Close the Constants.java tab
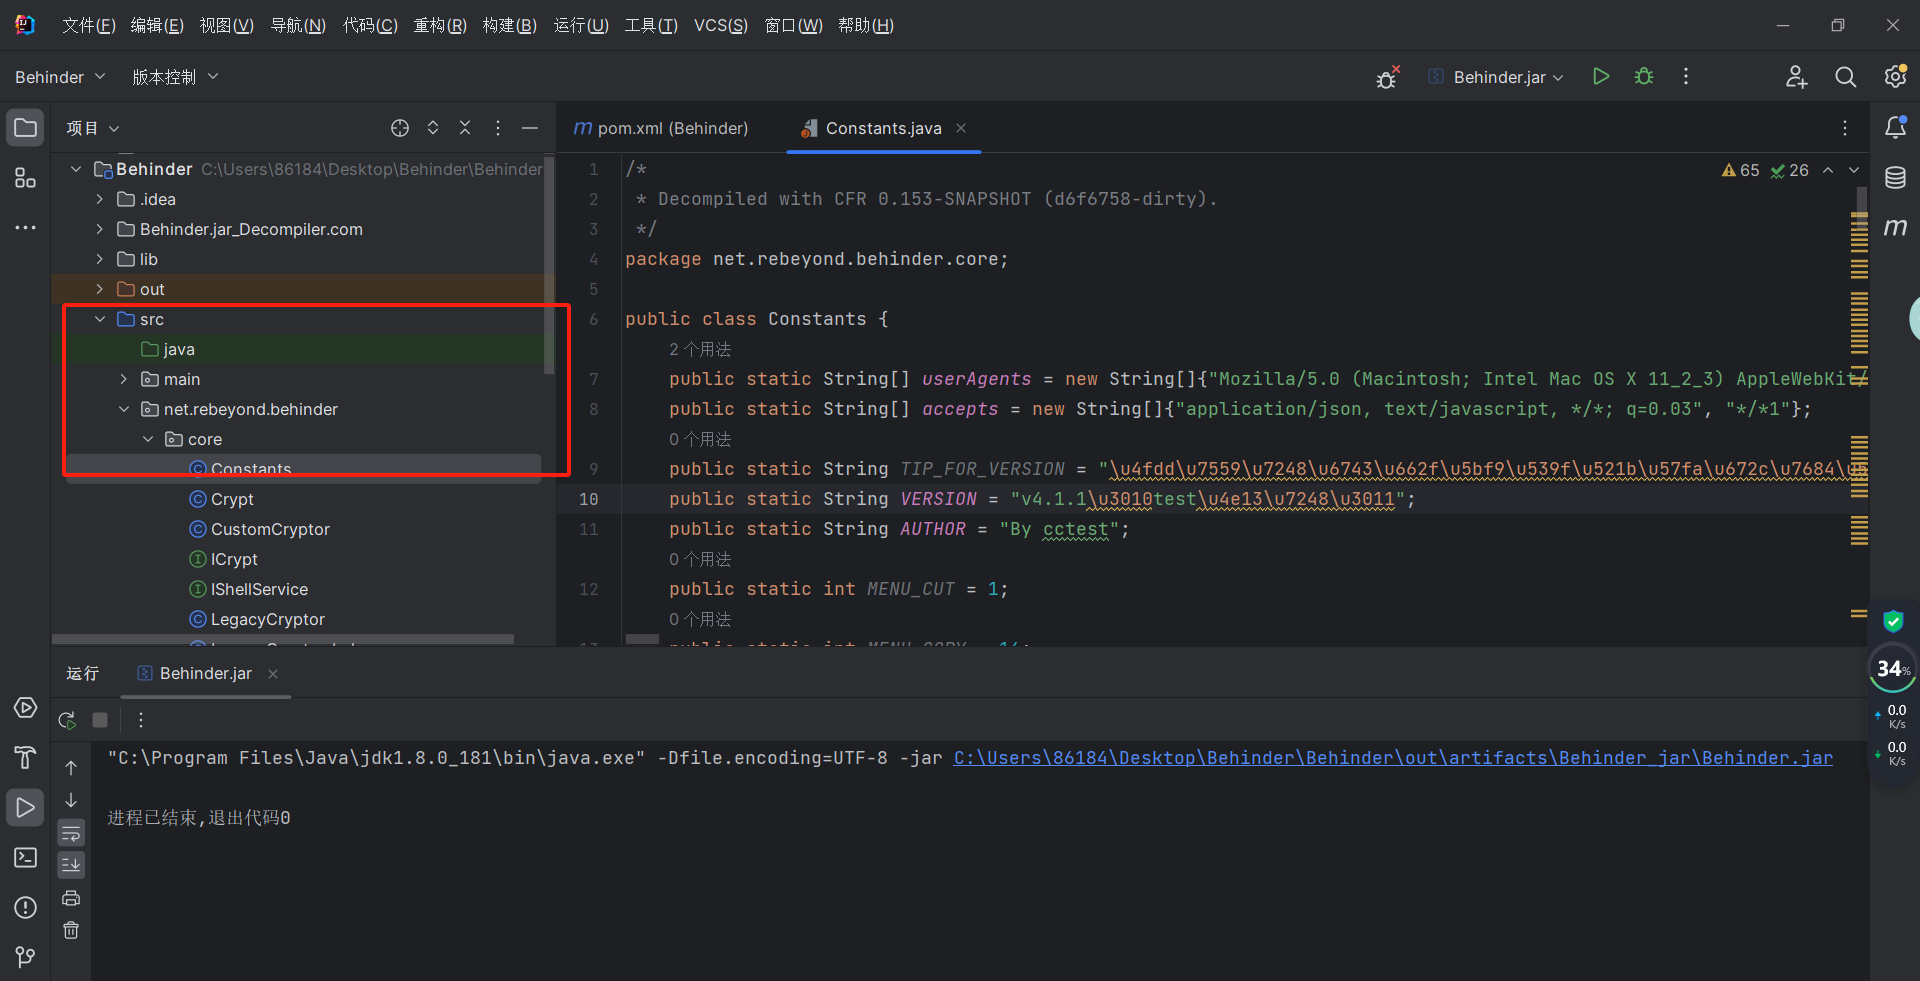The image size is (1920, 981). (x=961, y=128)
